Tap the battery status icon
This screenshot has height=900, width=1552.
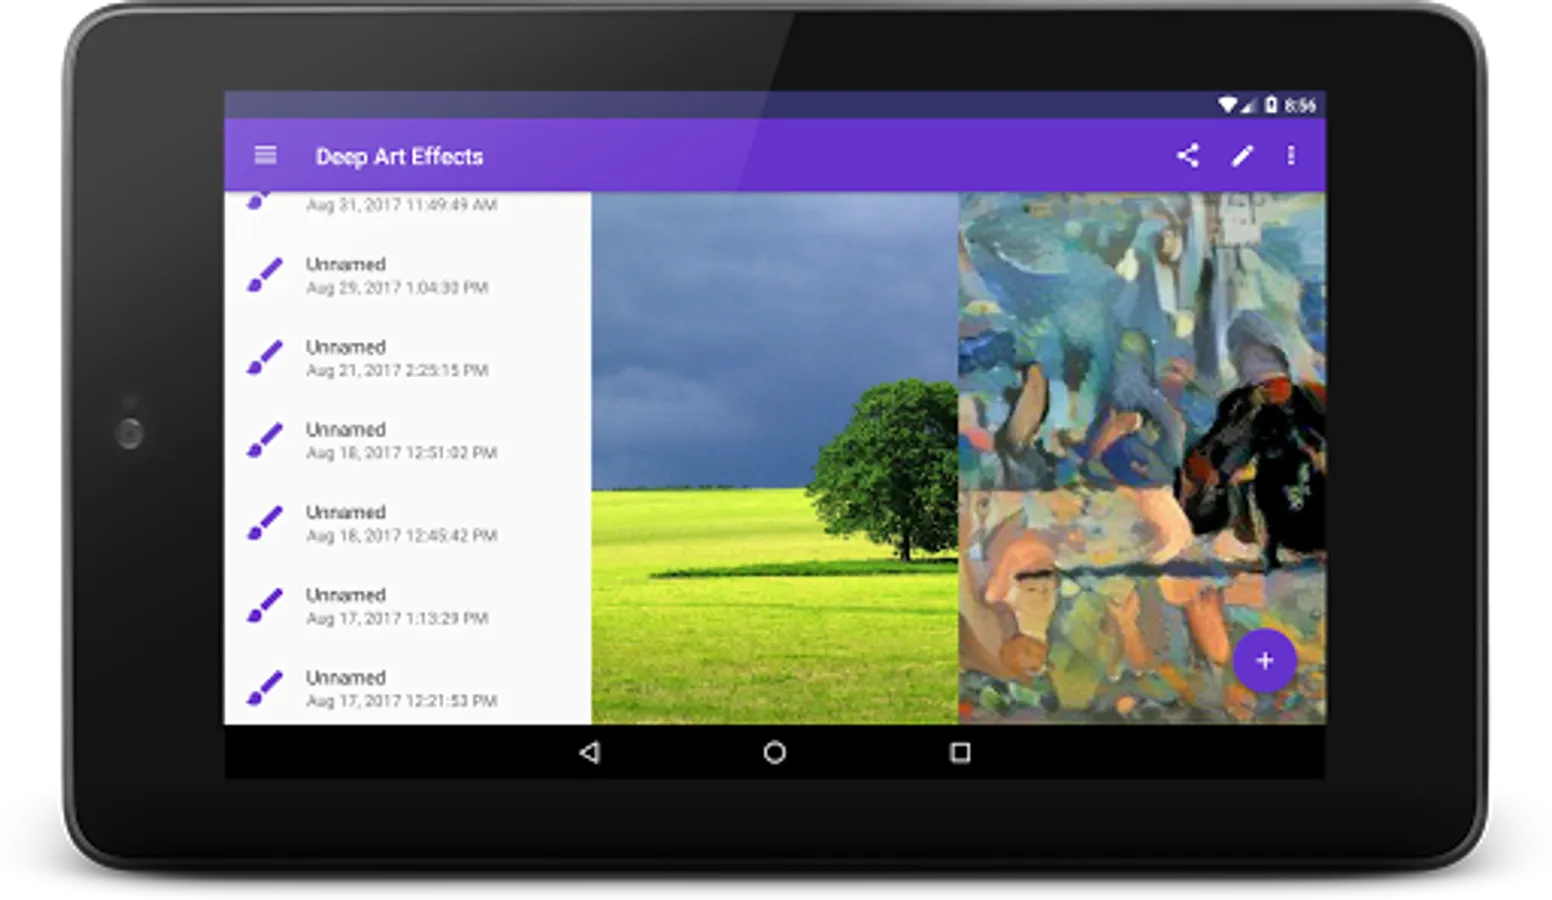tap(1270, 105)
